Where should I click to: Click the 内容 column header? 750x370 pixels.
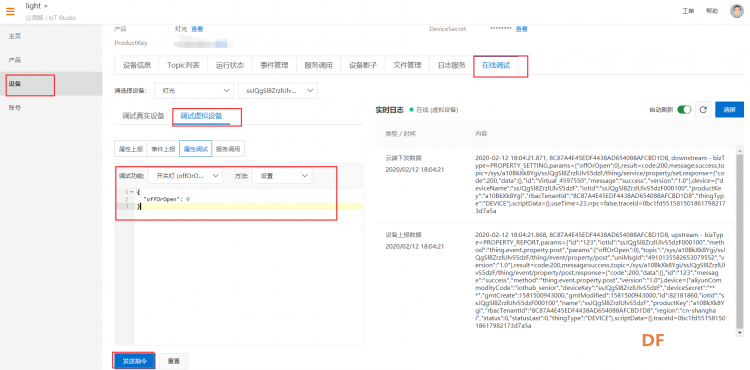click(481, 133)
